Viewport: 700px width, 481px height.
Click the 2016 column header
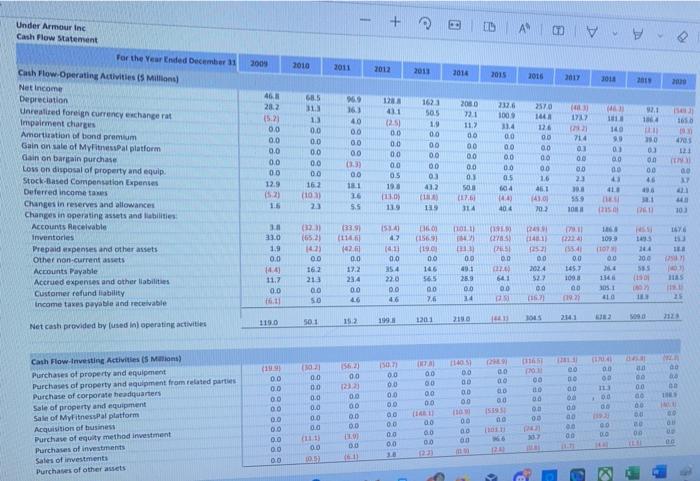(535, 76)
